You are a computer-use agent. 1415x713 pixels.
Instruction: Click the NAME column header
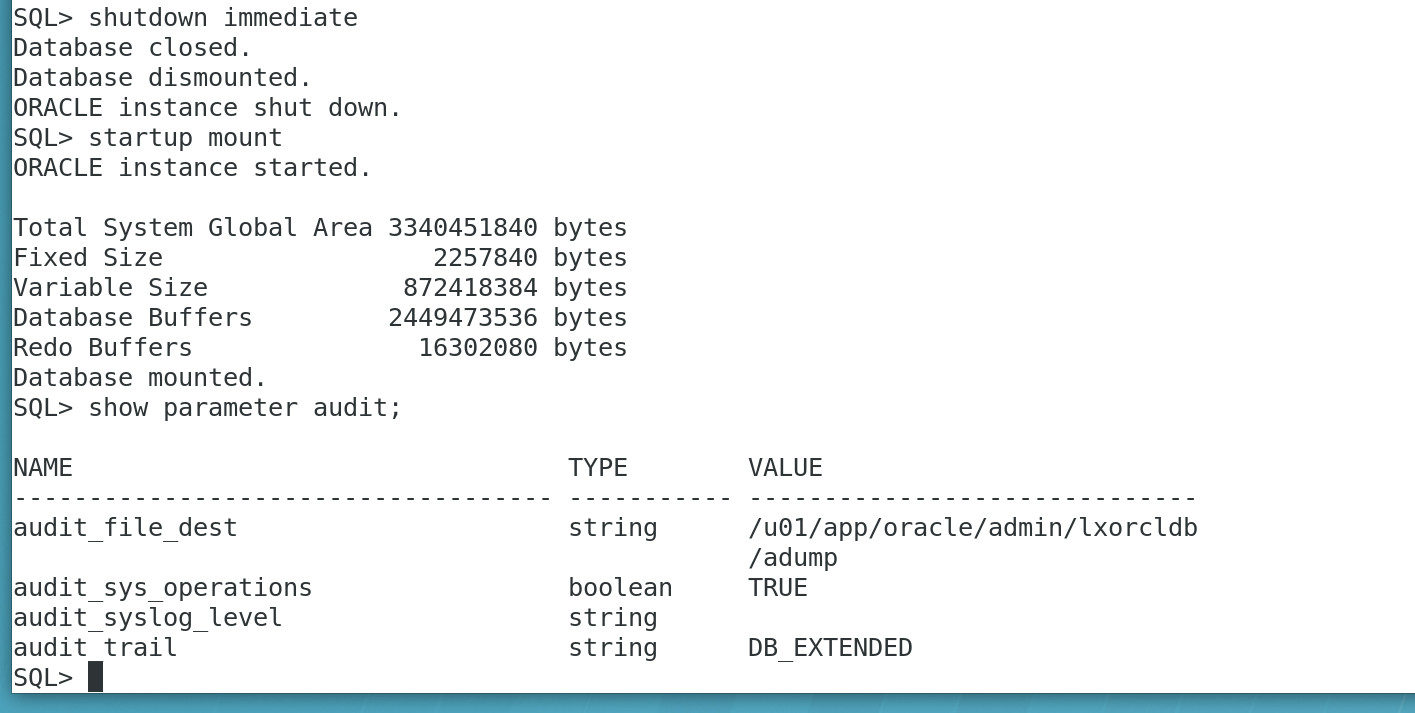point(43,468)
